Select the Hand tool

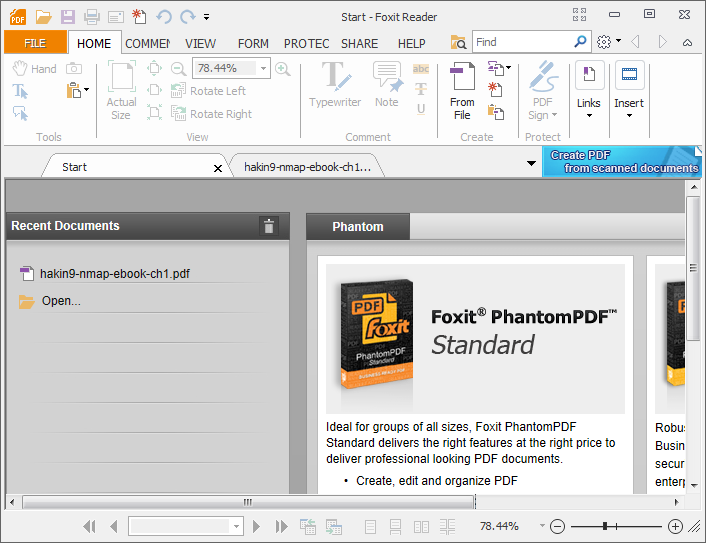(x=34, y=68)
